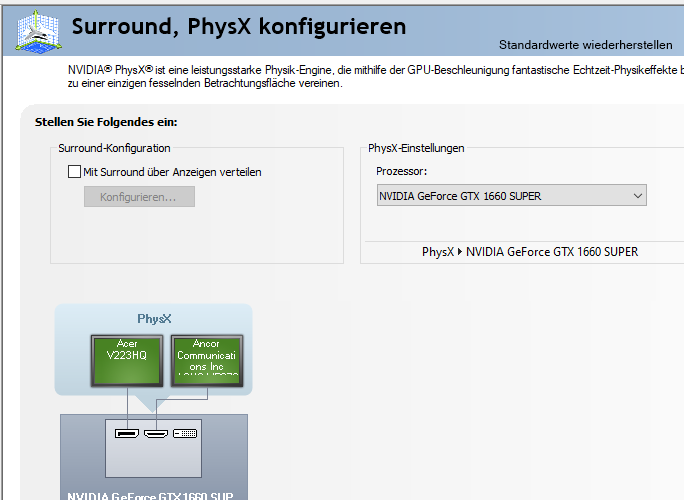
Task: Enable Mit Surround über Anzeigen verteilen checkbox
Action: (74, 171)
